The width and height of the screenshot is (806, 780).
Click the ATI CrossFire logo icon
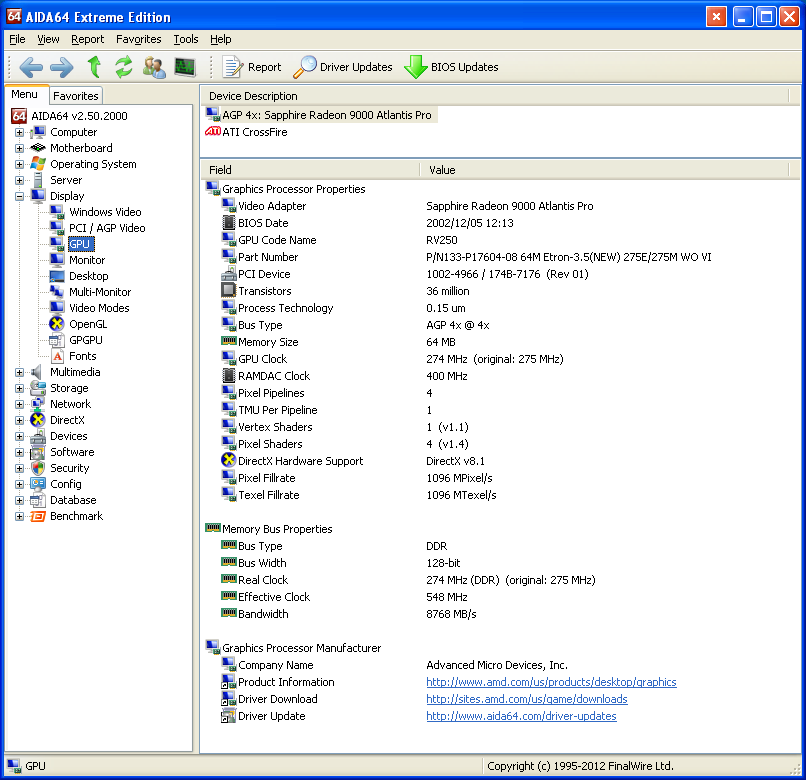[212, 132]
